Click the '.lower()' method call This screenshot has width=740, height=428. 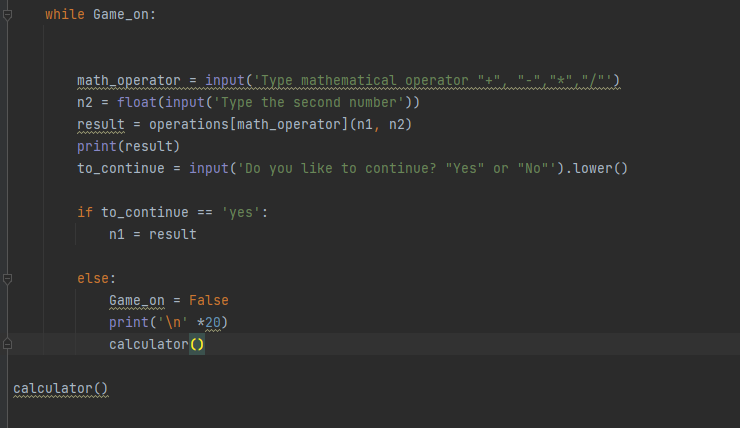pos(597,168)
